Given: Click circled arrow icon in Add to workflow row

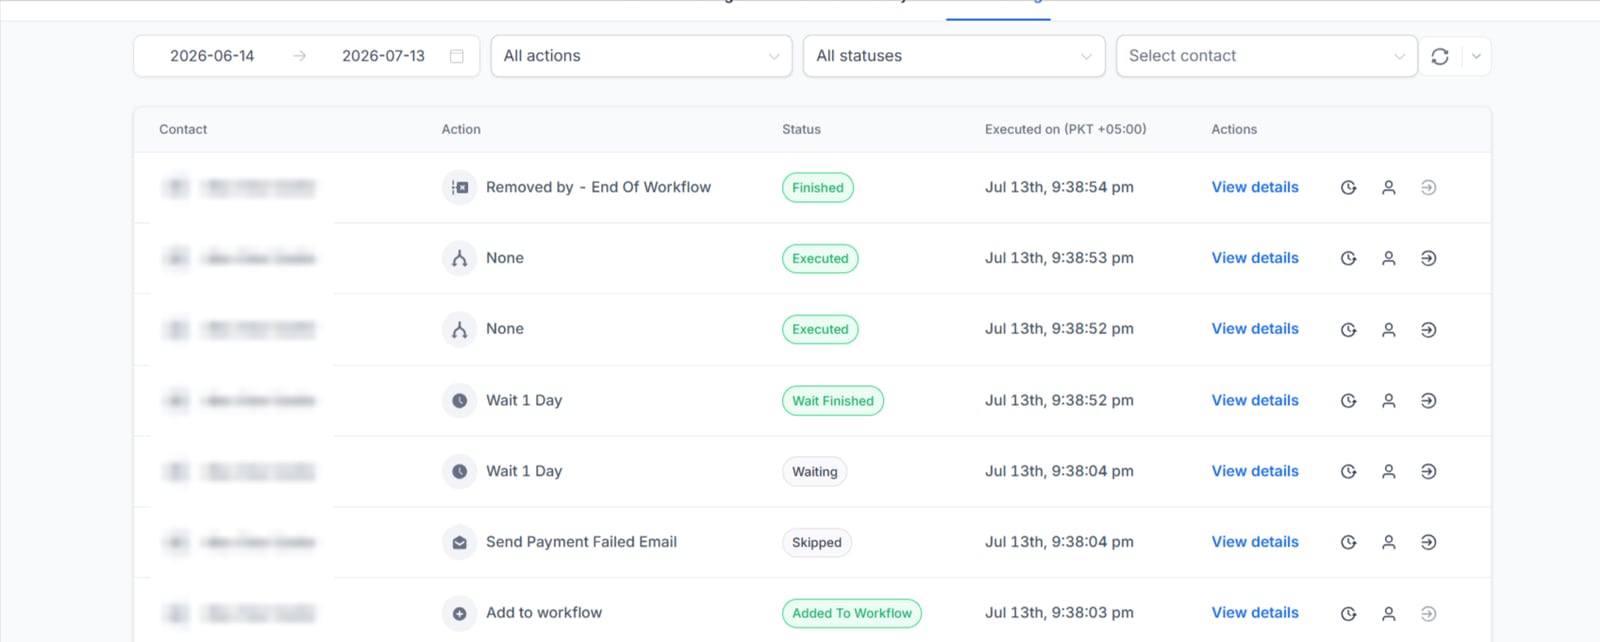Looking at the screenshot, I should coord(1429,614).
